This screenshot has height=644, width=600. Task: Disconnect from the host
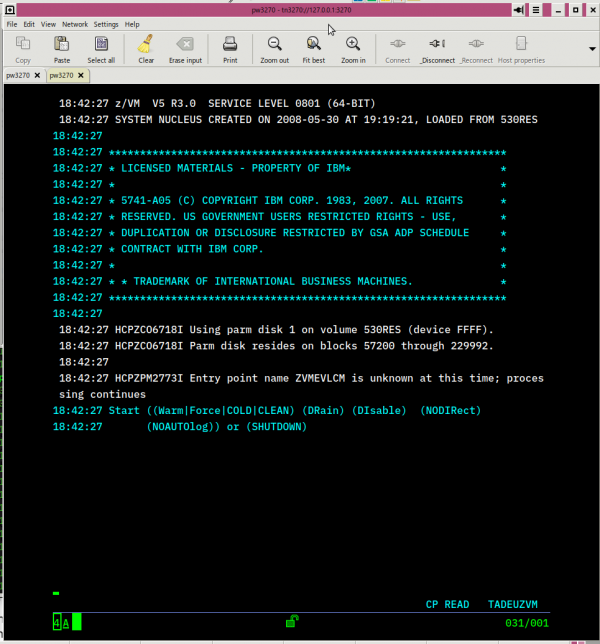(437, 49)
